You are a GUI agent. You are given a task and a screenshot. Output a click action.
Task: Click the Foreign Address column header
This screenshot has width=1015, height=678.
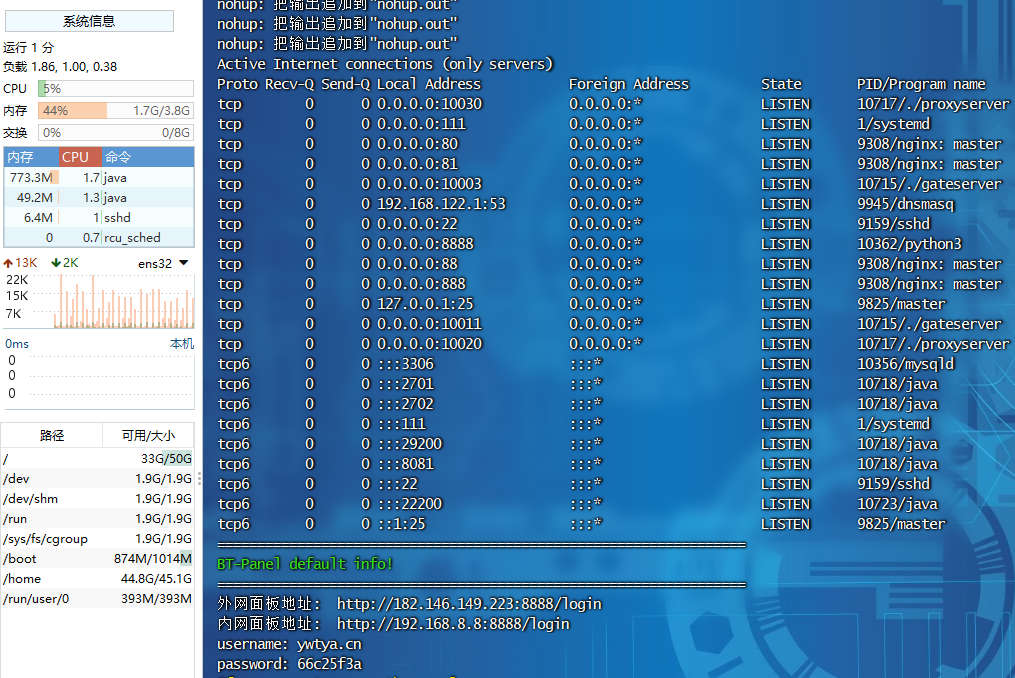tap(629, 84)
